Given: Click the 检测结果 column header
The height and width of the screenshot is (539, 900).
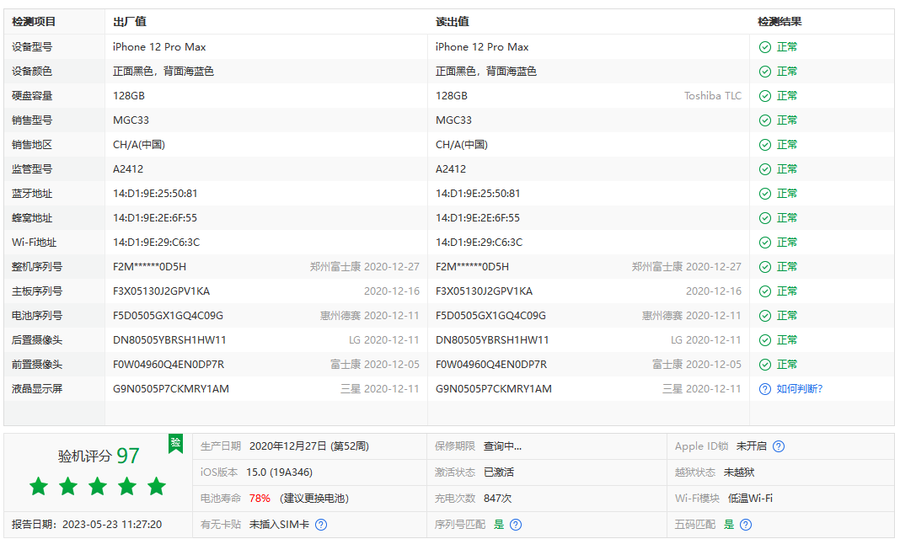Looking at the screenshot, I should pyautogui.click(x=779, y=22).
